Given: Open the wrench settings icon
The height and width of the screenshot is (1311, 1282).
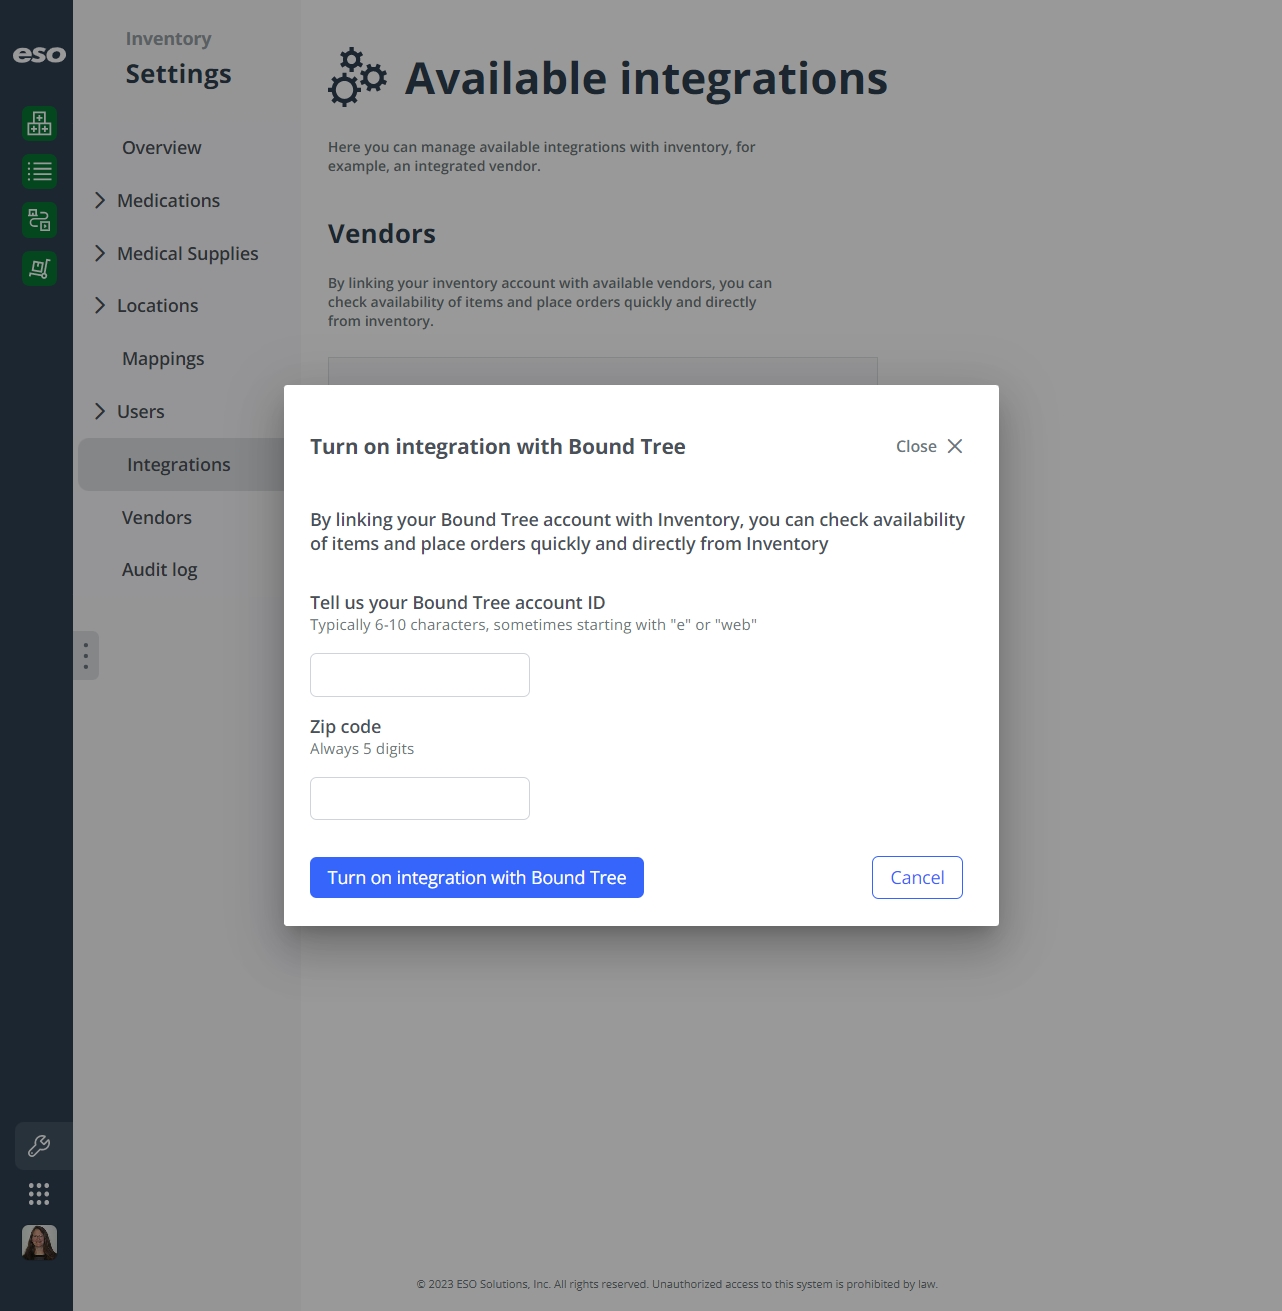Looking at the screenshot, I should [39, 1146].
